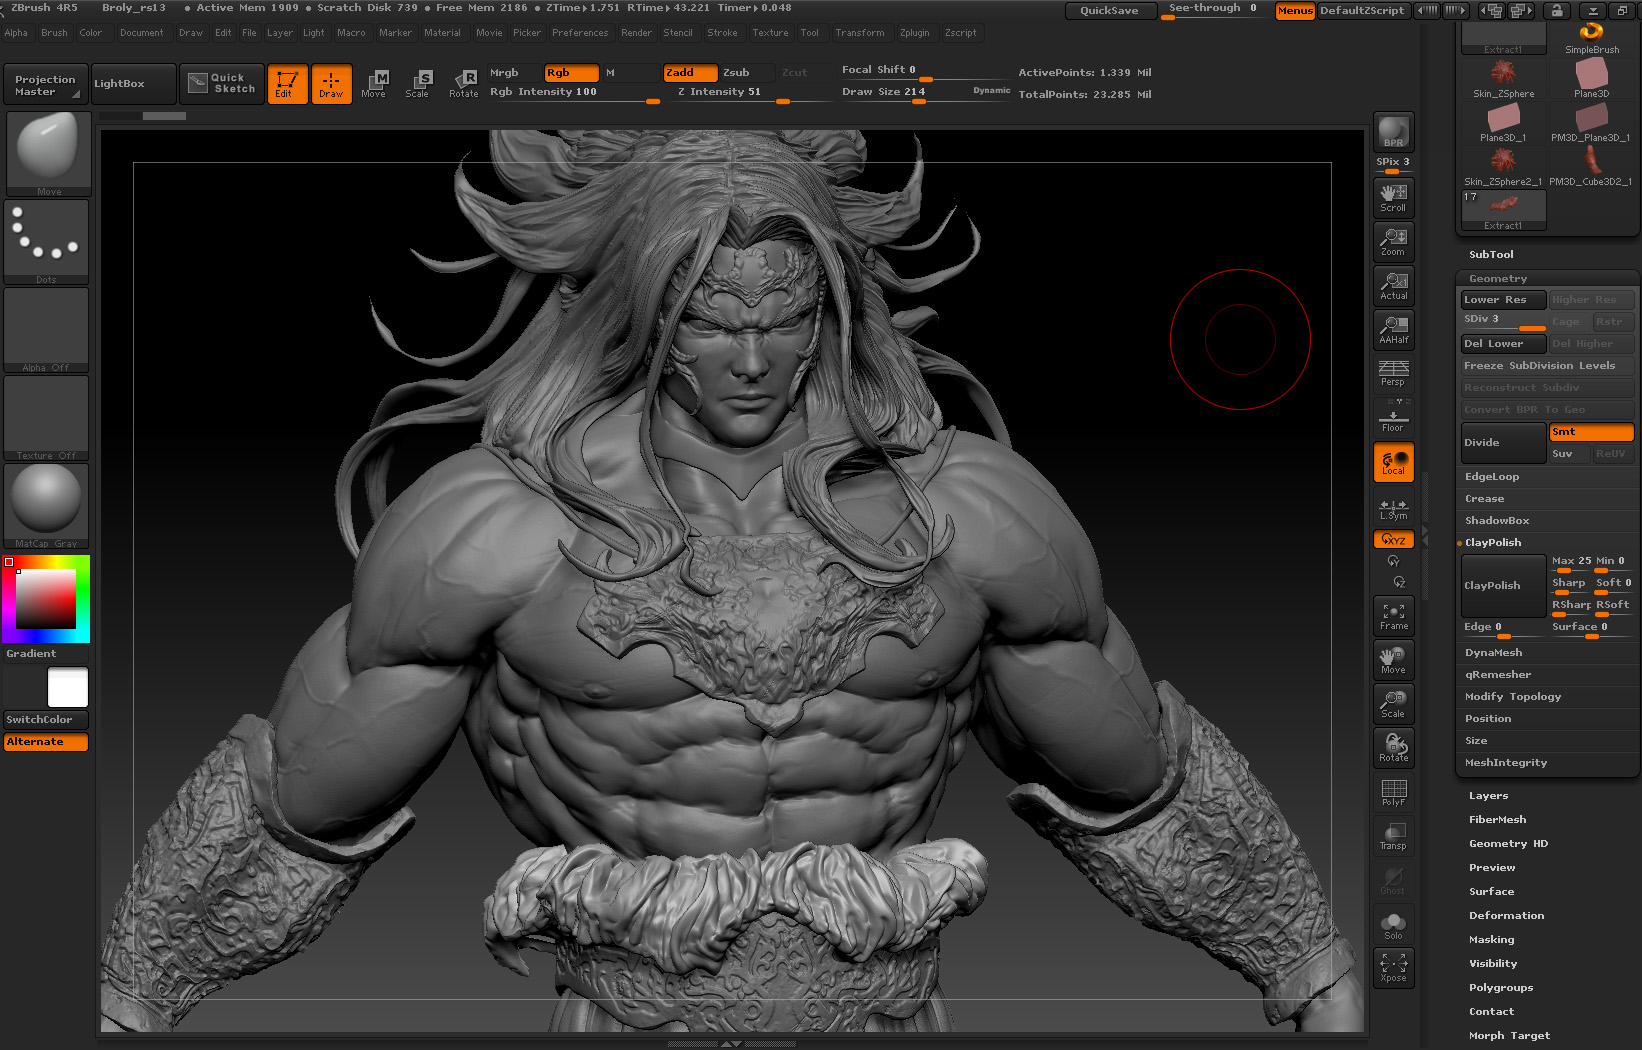Toggle L.Sym local symmetry
This screenshot has height=1050, width=1642.
coord(1393,509)
